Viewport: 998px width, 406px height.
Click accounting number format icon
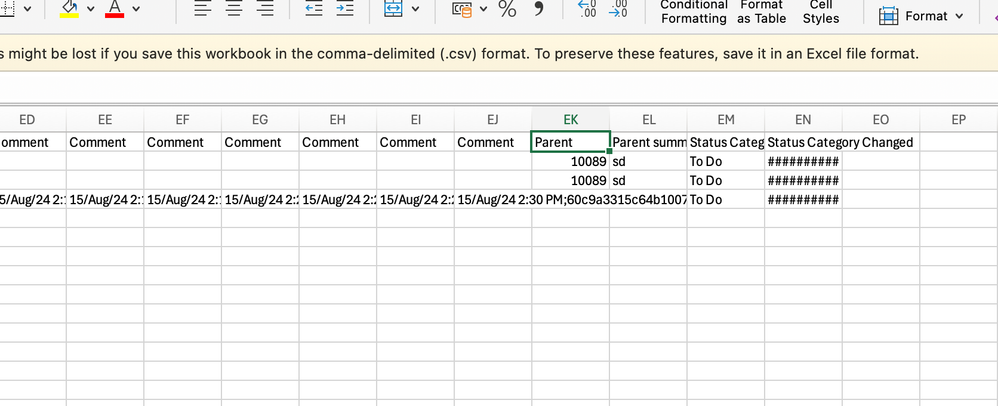coord(461,9)
